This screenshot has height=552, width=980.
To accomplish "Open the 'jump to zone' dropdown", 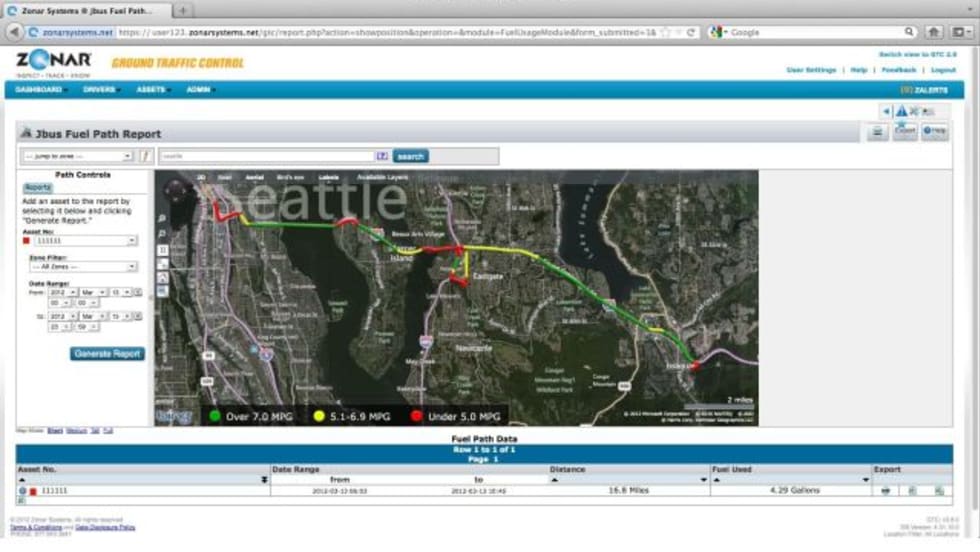I will coord(77,156).
